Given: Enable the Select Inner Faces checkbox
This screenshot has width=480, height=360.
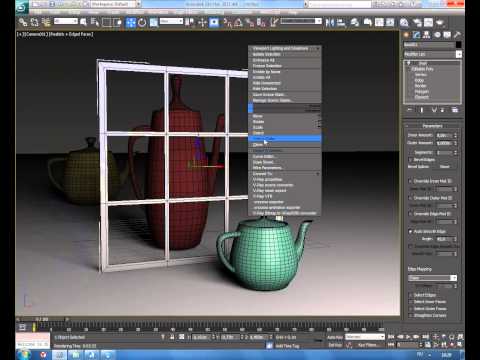Looking at the screenshot, I should (x=411, y=302).
